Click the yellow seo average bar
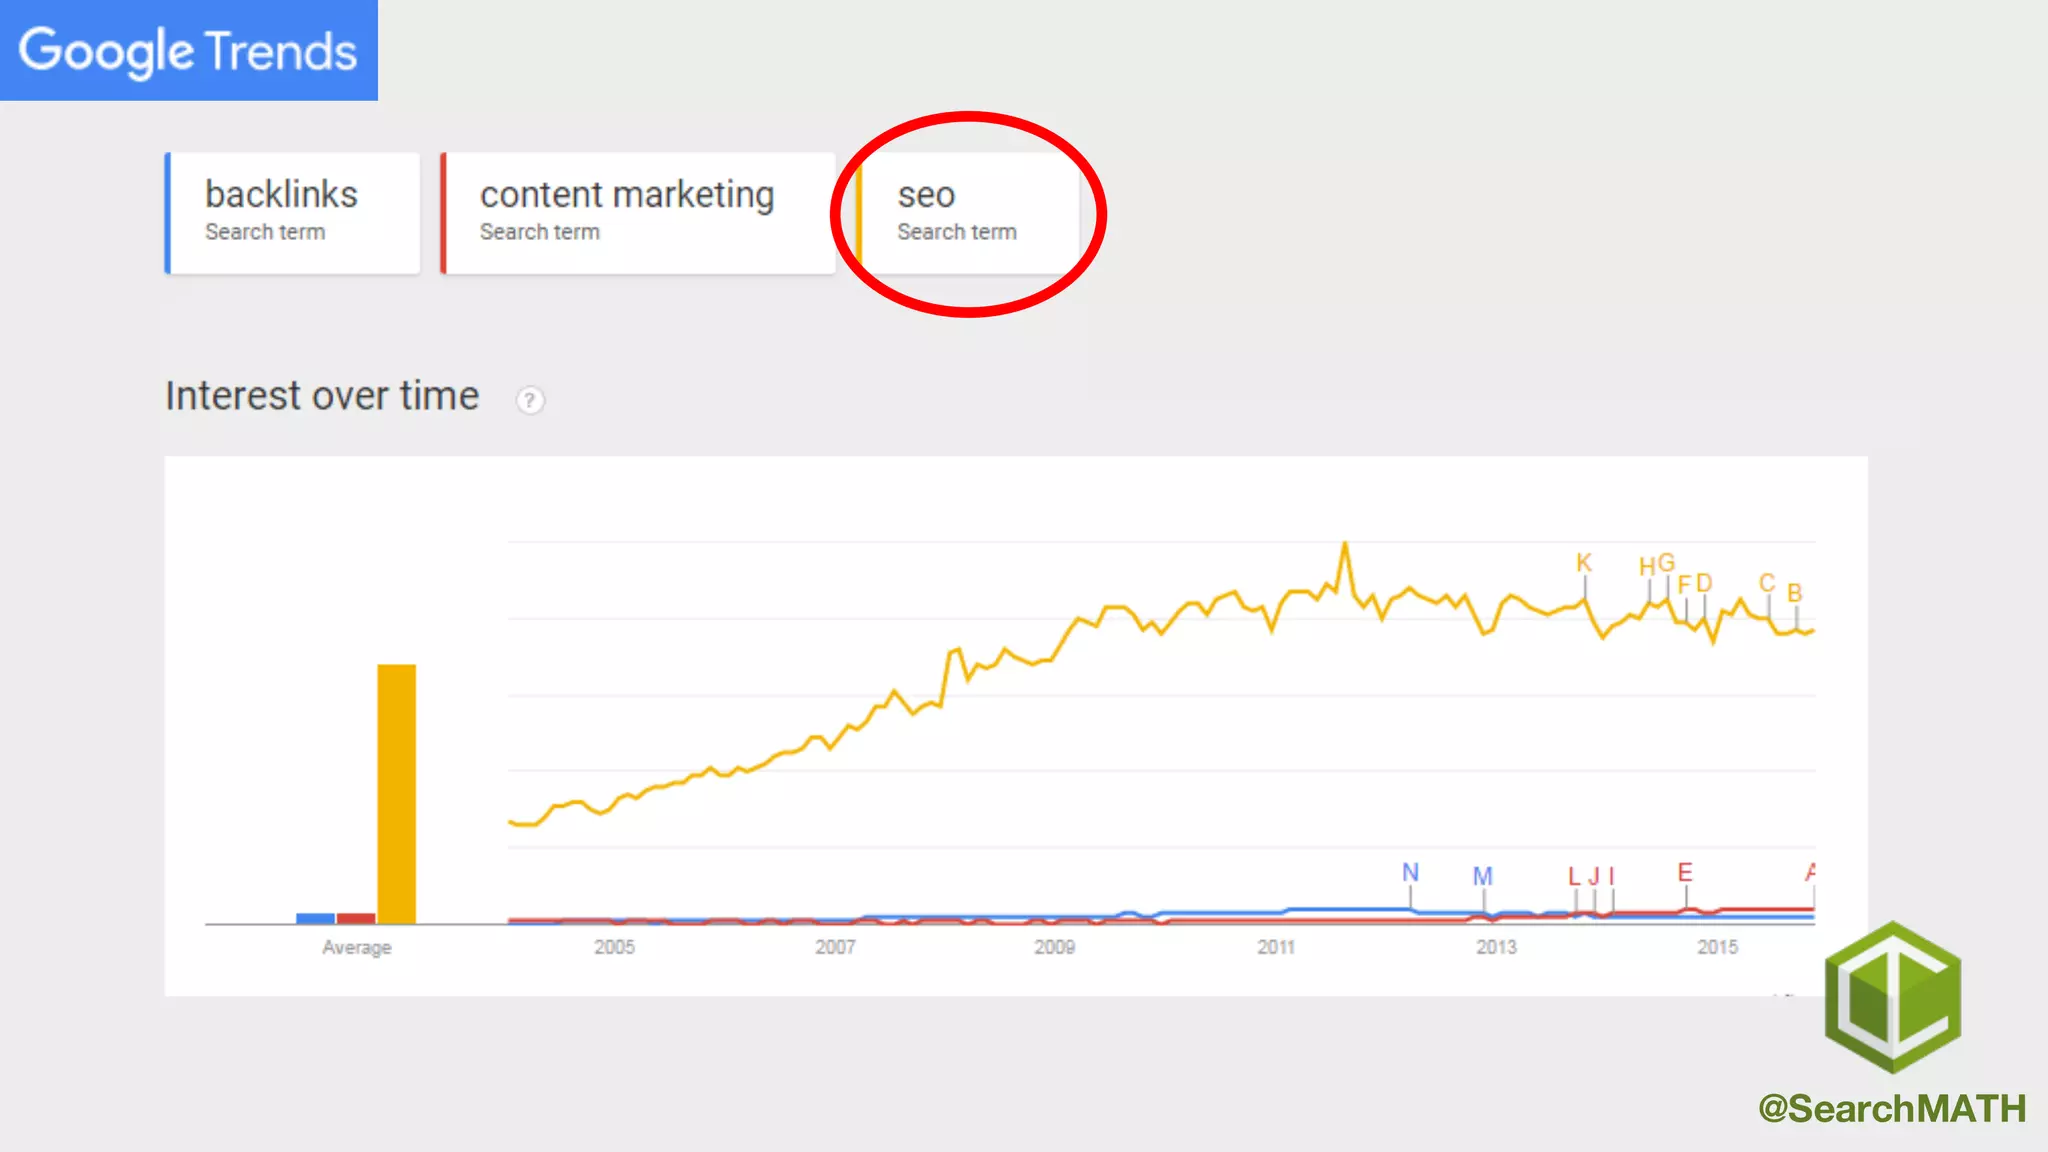 coord(396,793)
